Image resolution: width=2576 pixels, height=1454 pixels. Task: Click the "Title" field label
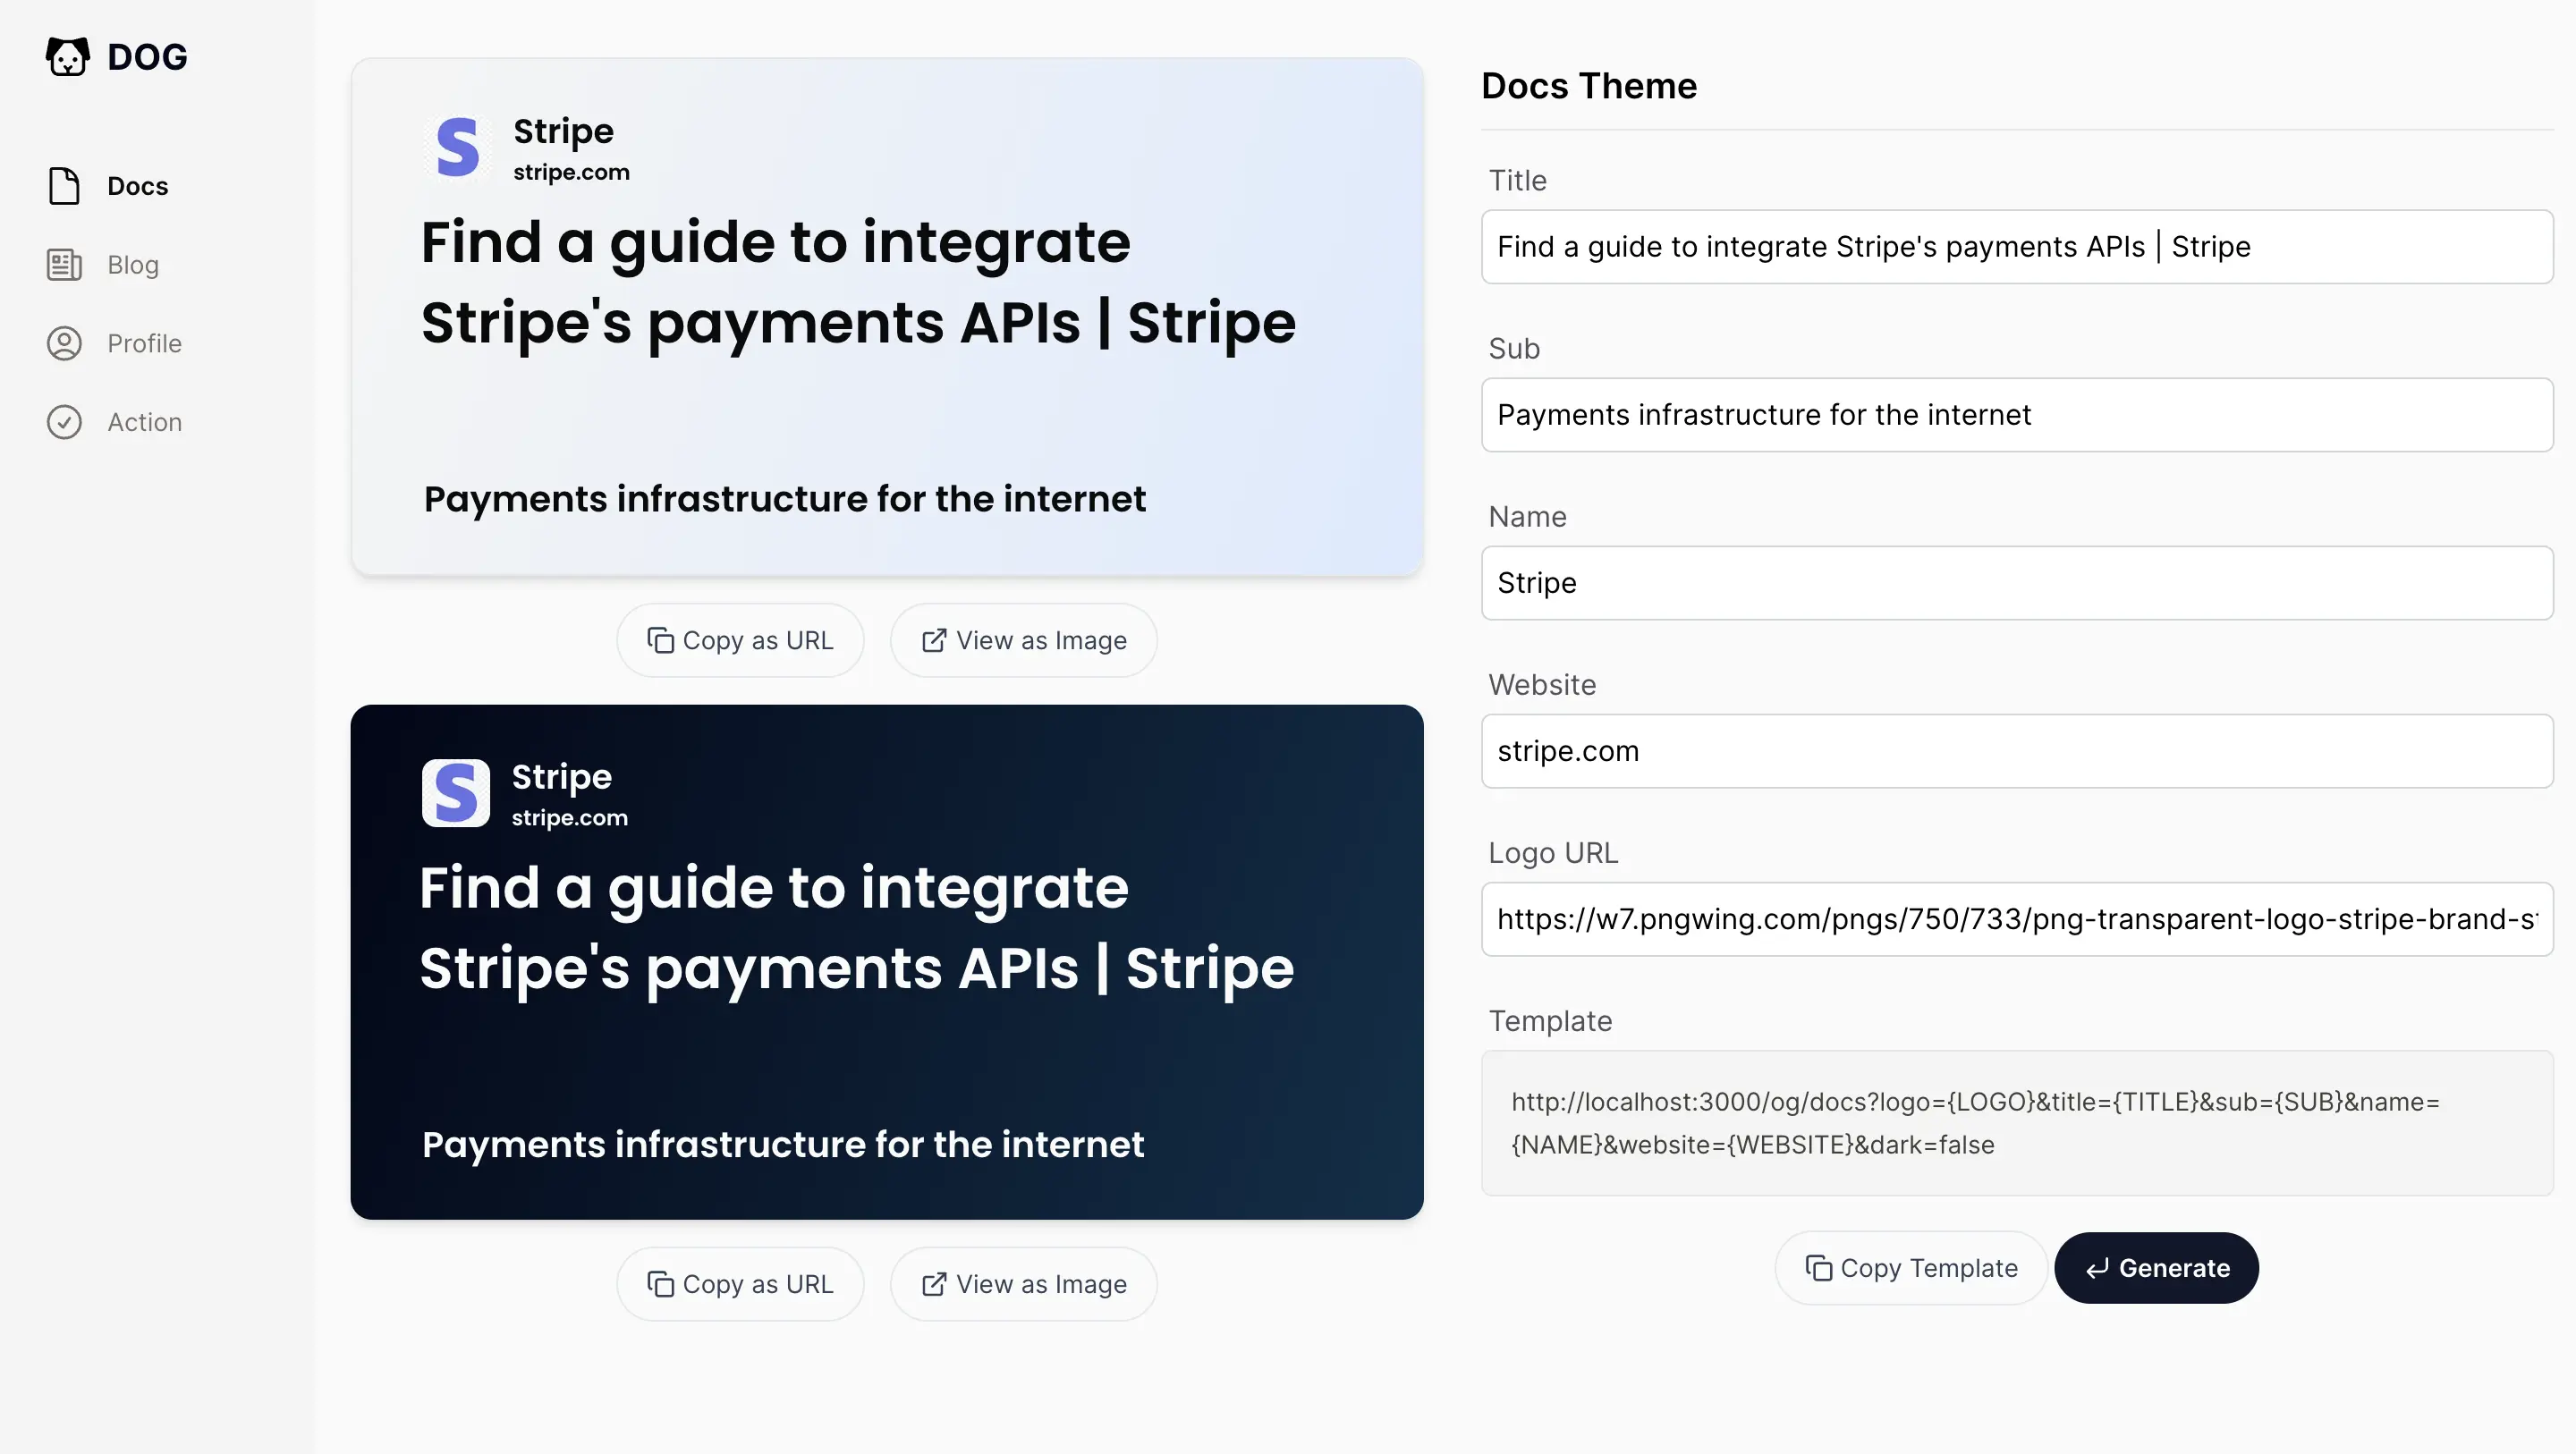(x=1517, y=180)
